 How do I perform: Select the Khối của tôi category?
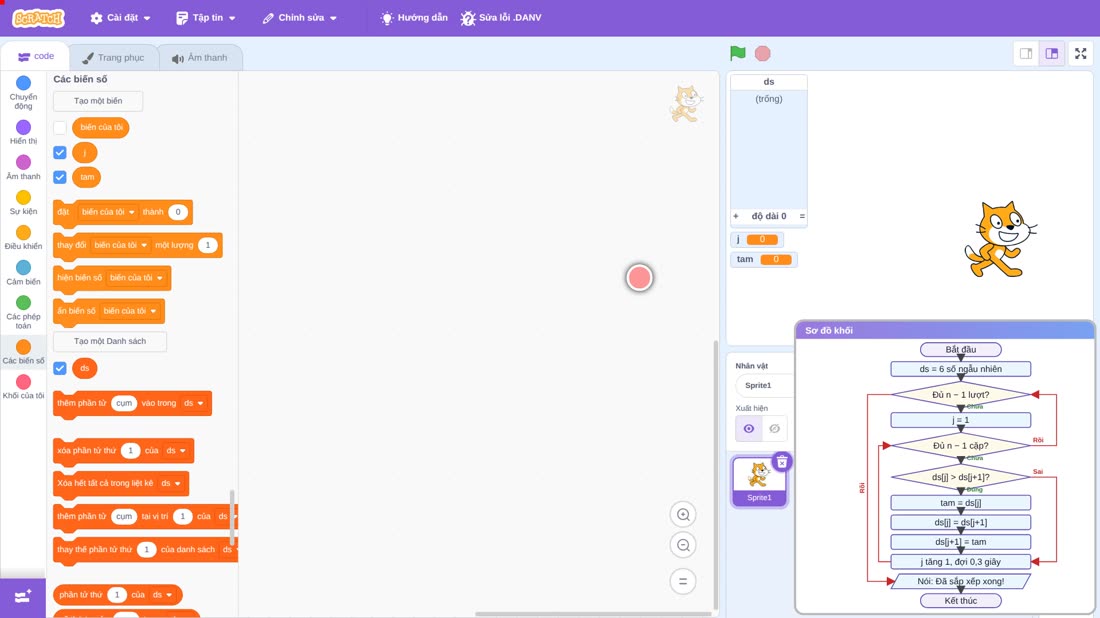point(23,387)
